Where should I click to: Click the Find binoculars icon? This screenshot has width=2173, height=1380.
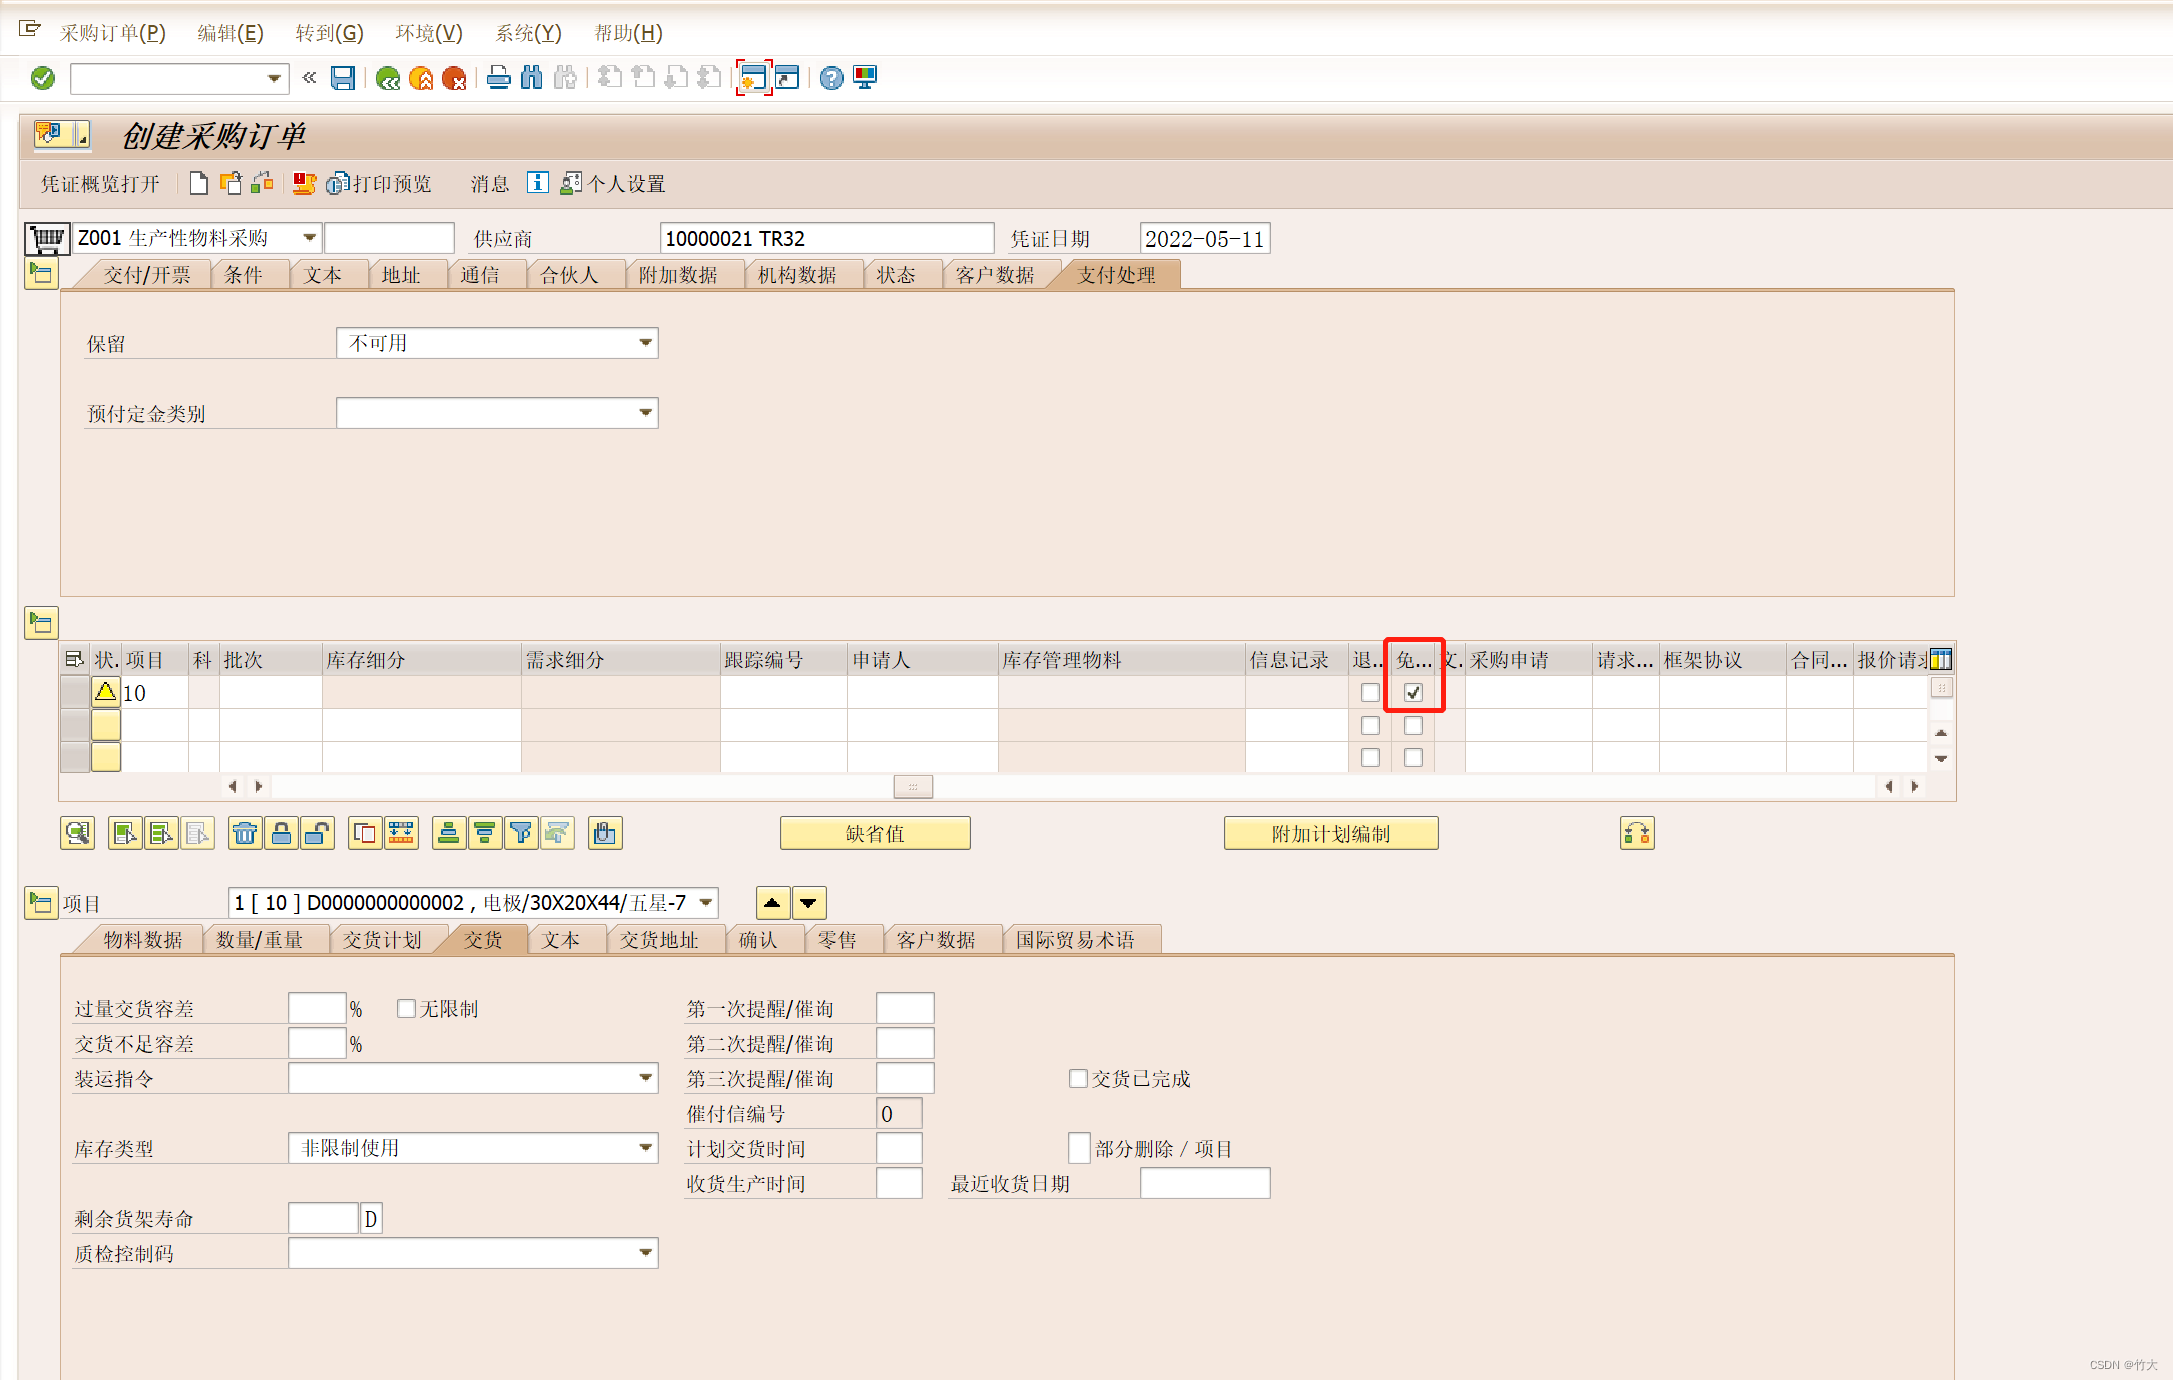pos(532,78)
